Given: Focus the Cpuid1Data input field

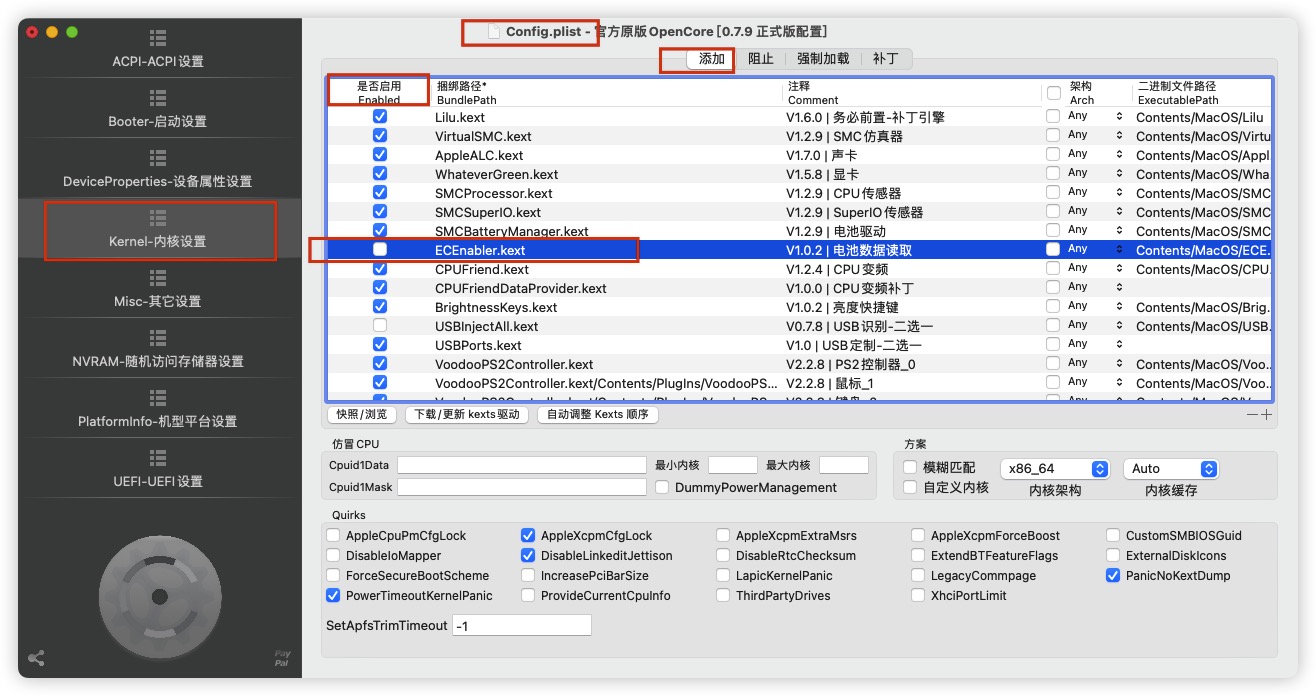Looking at the screenshot, I should pos(522,465).
